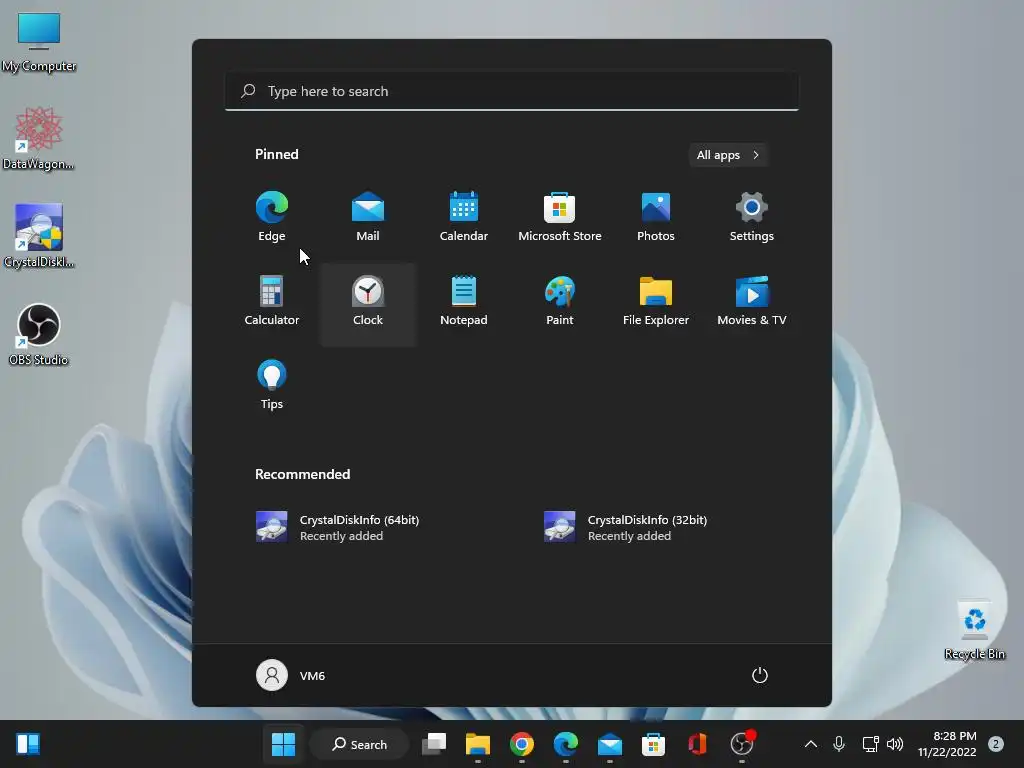Viewport: 1024px width, 768px height.
Task: Open the Tips app
Action: tap(272, 385)
